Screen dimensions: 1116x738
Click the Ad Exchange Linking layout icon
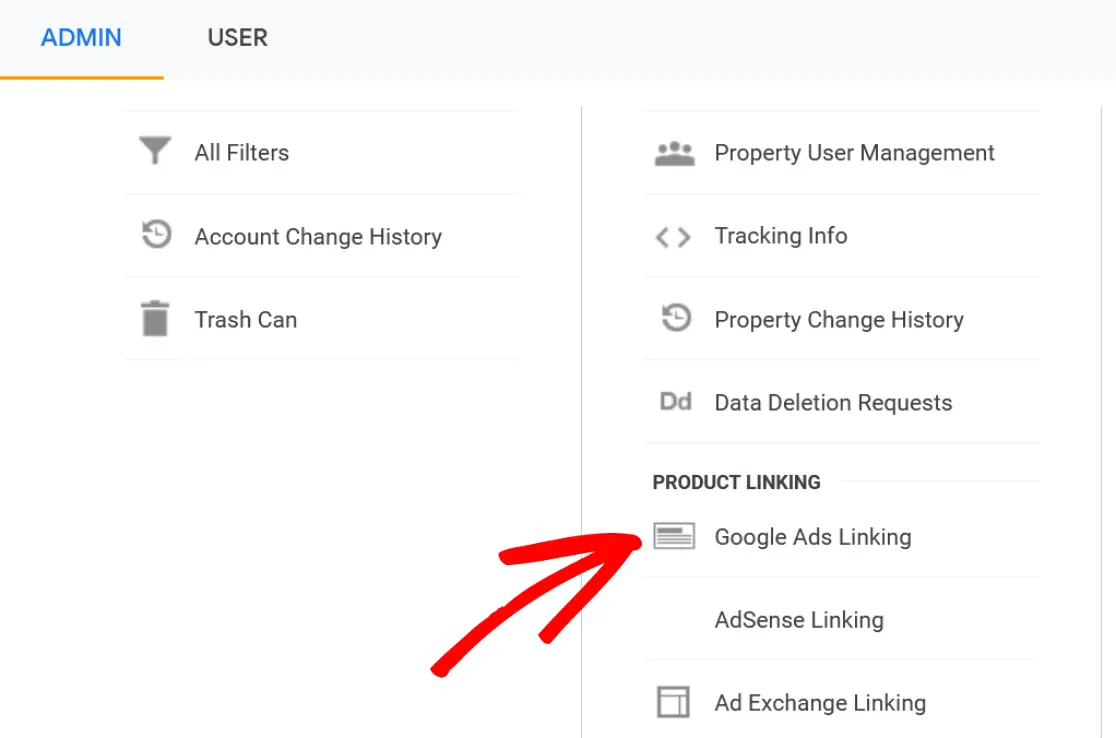(x=673, y=702)
